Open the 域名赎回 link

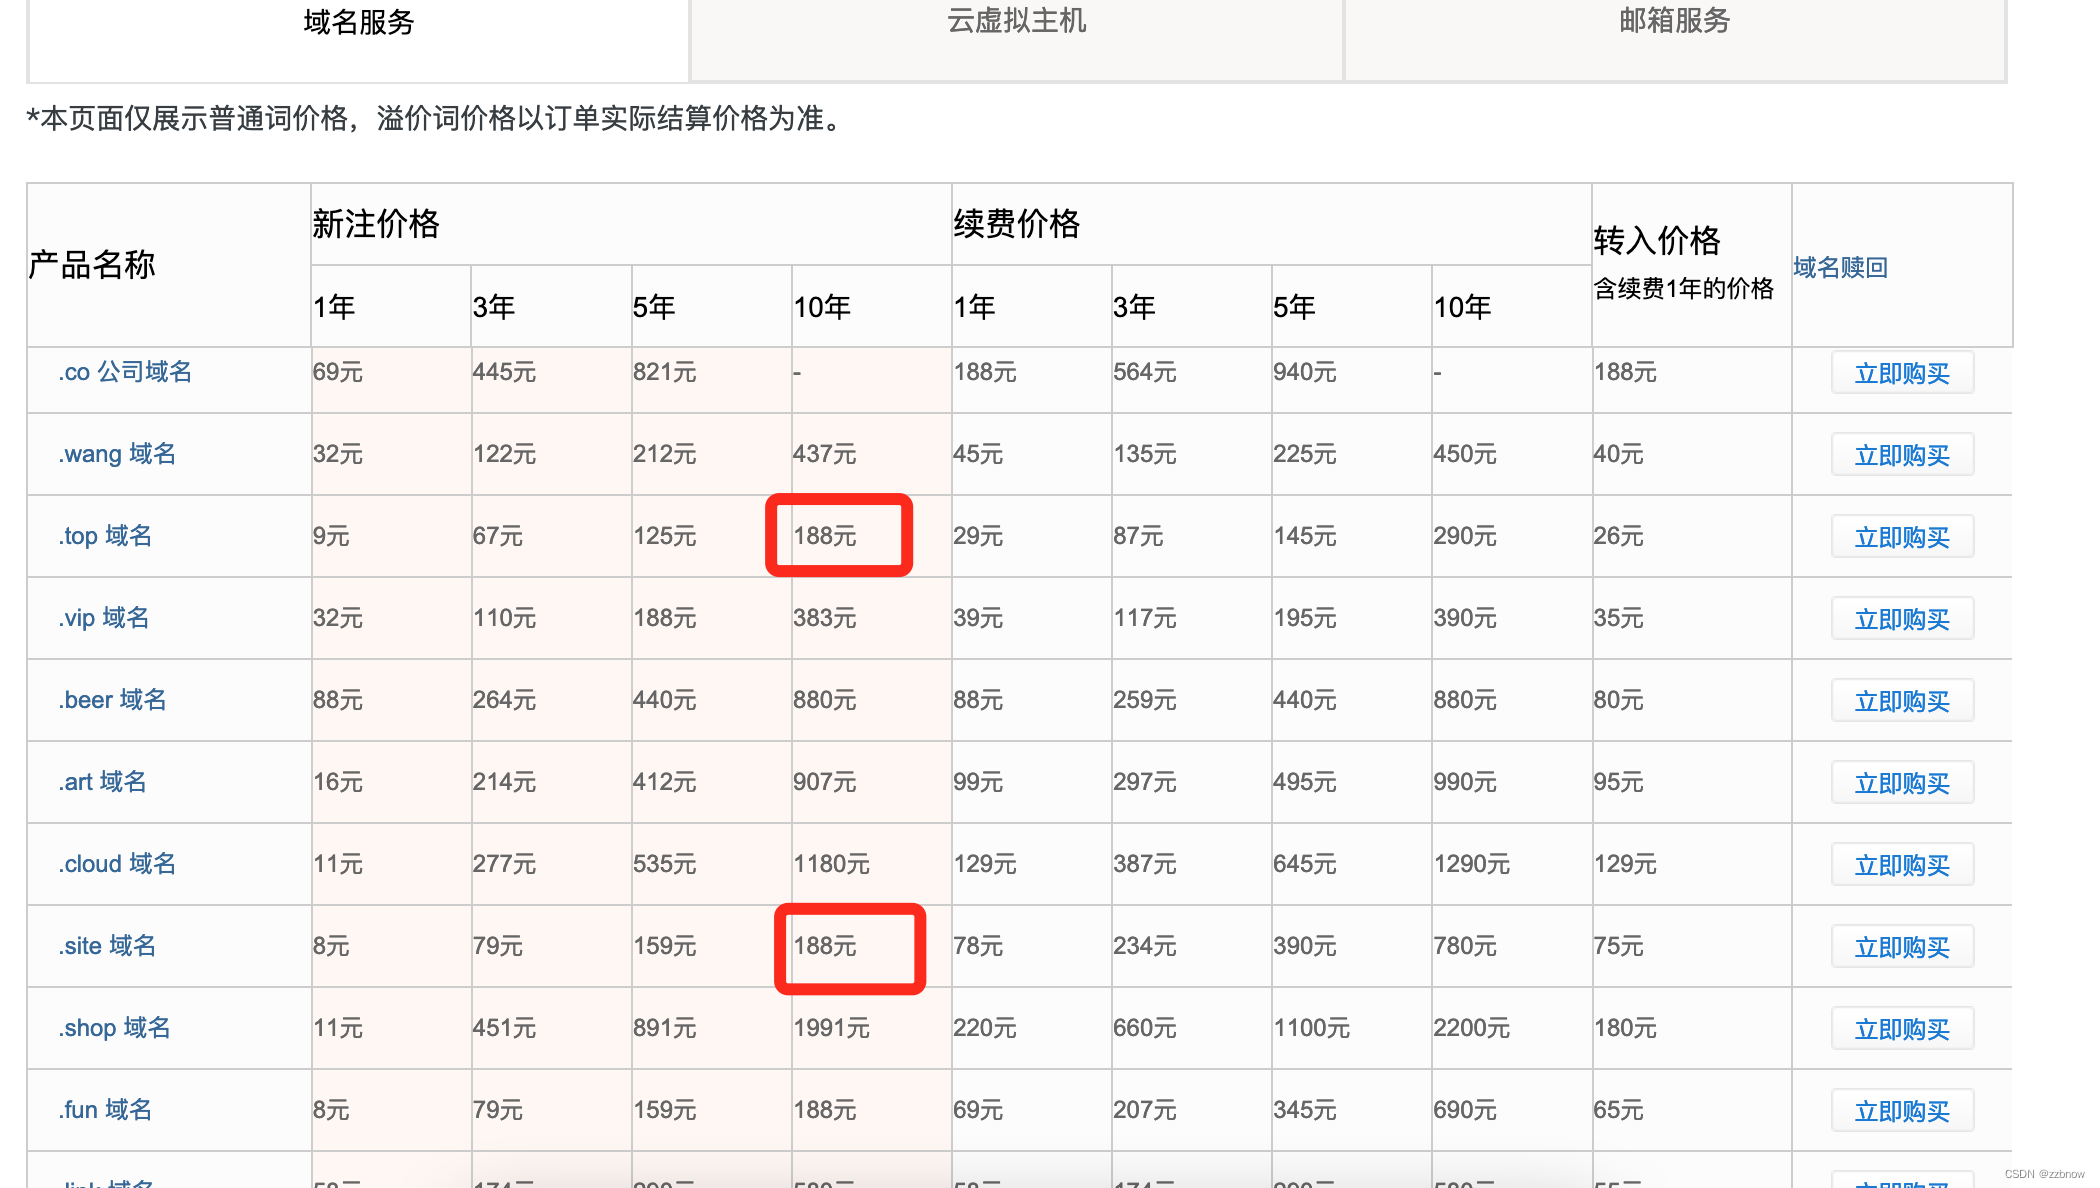(1840, 267)
